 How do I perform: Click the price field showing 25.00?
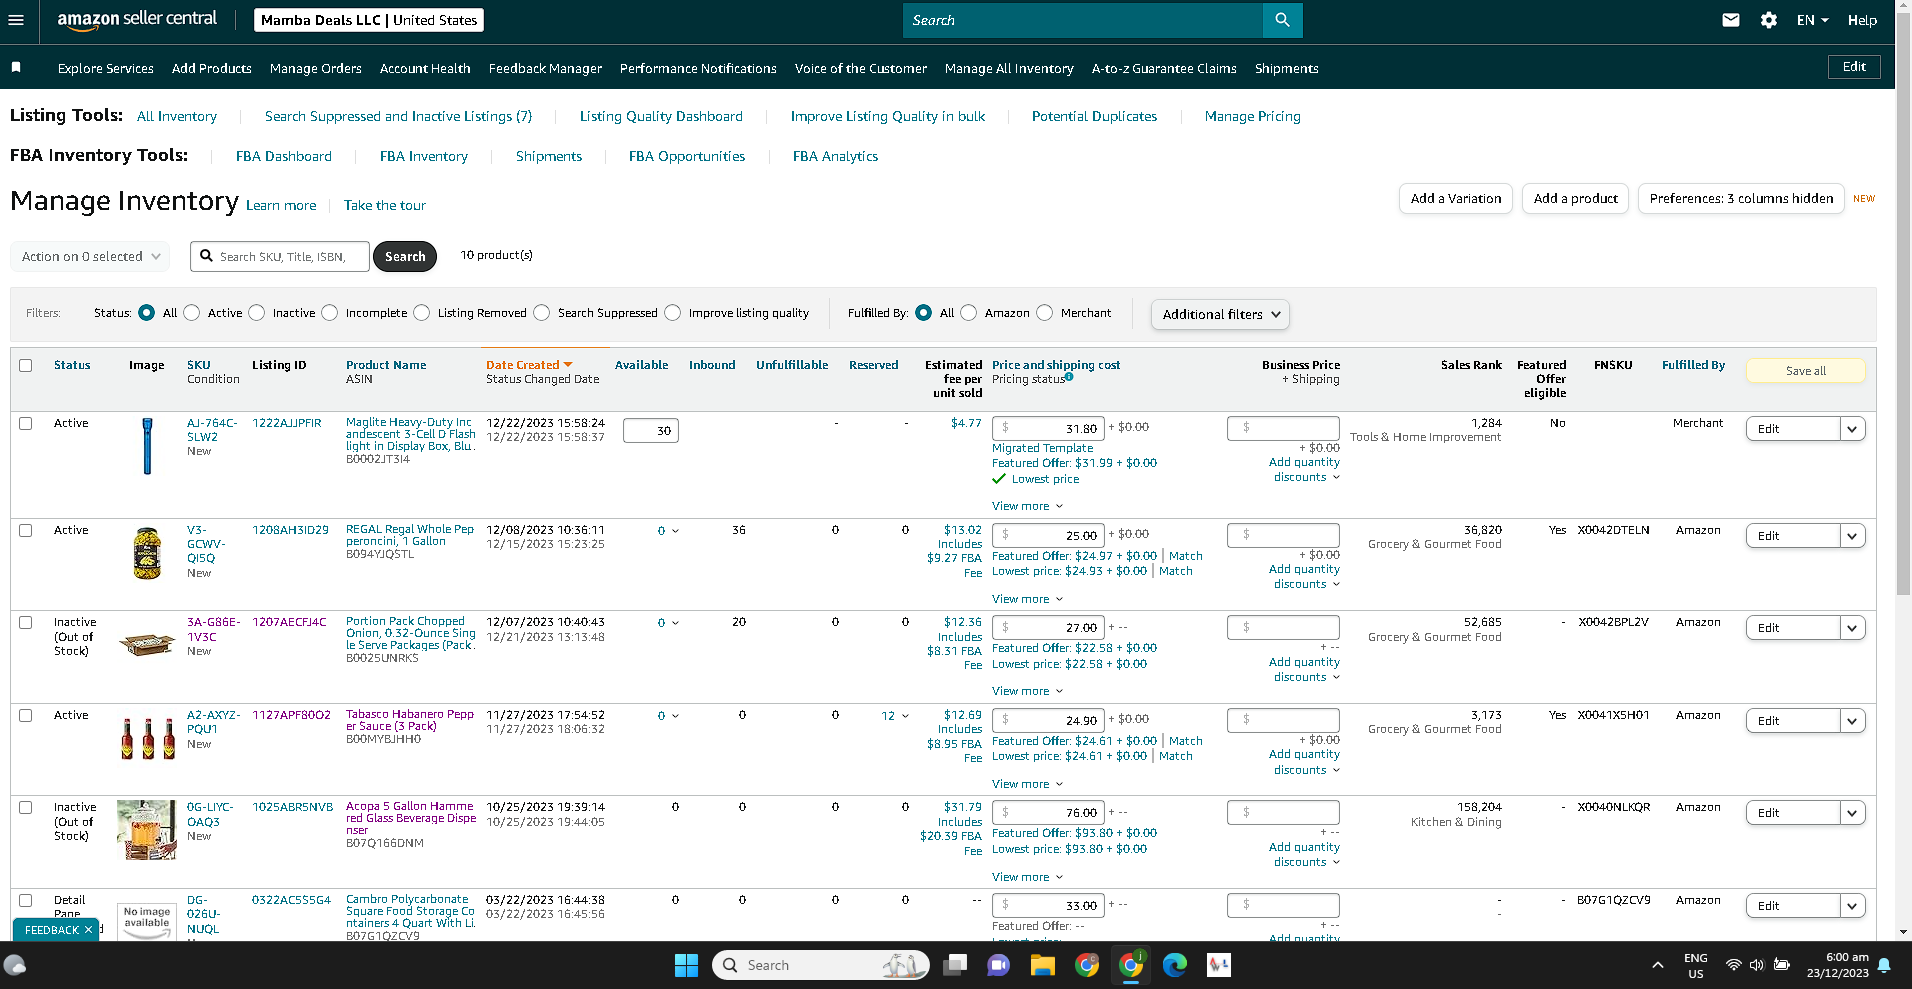pos(1048,536)
